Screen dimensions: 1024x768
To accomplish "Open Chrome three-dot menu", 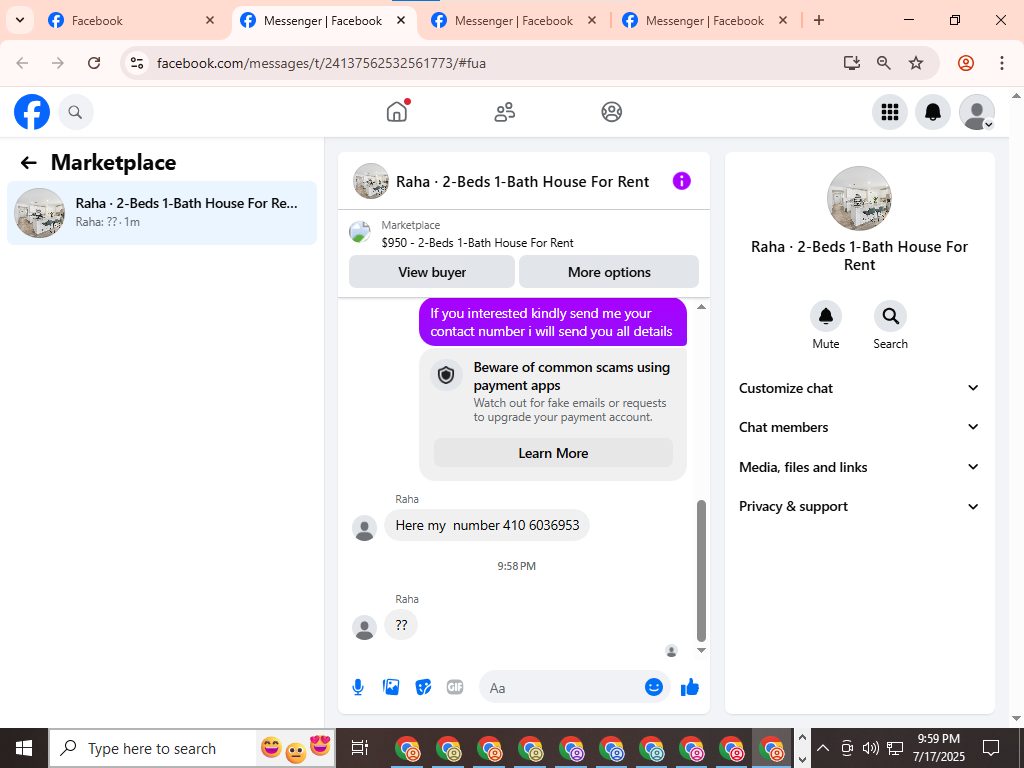I will tap(1001, 63).
